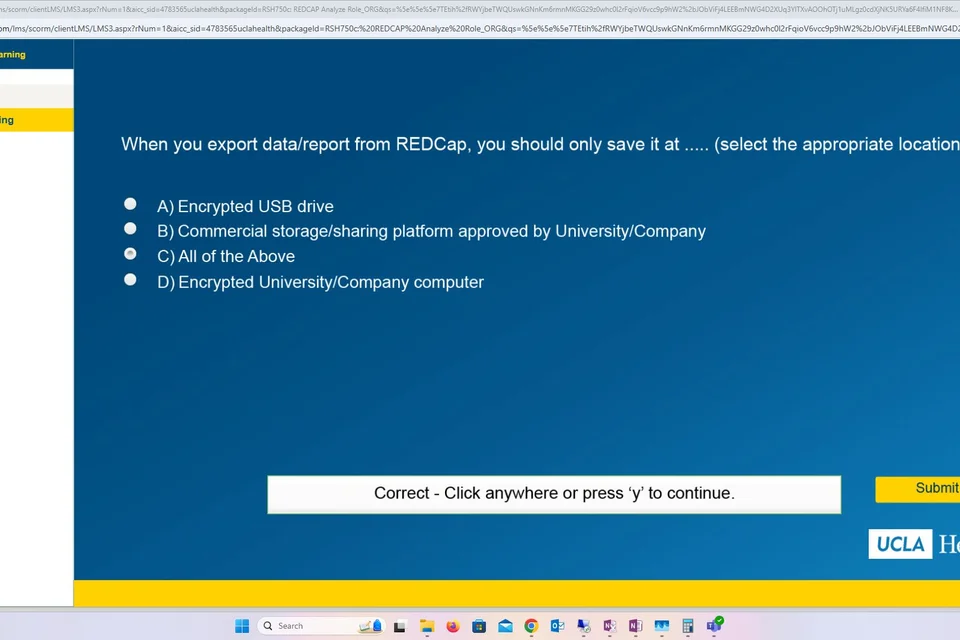
Task: Click the 'Commercial storage/sharing platform' answer text
Action: (x=441, y=232)
